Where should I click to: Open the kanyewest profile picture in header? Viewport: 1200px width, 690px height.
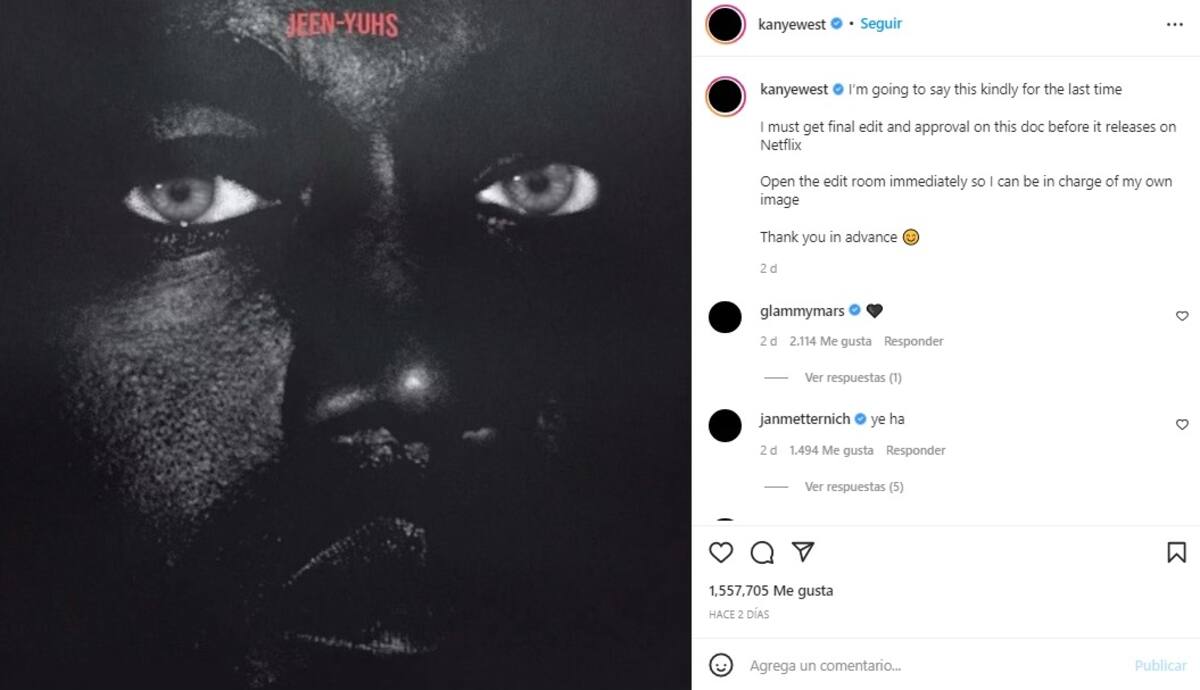tap(725, 25)
